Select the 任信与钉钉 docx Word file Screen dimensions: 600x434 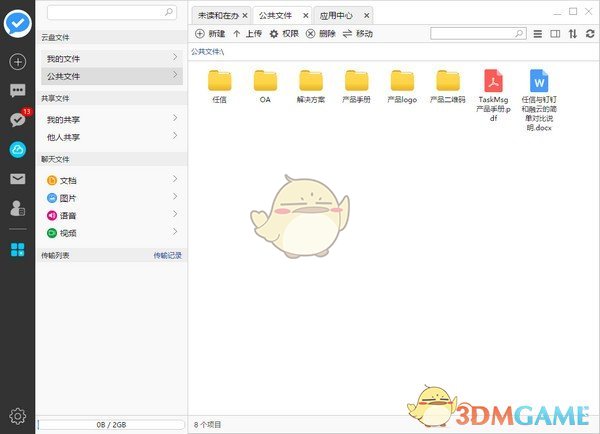539,100
